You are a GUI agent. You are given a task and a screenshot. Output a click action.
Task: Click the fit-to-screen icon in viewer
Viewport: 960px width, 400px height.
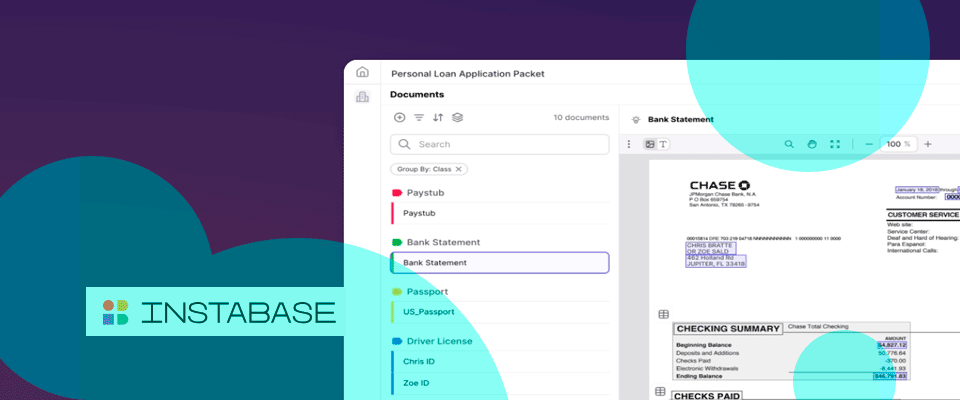click(835, 144)
